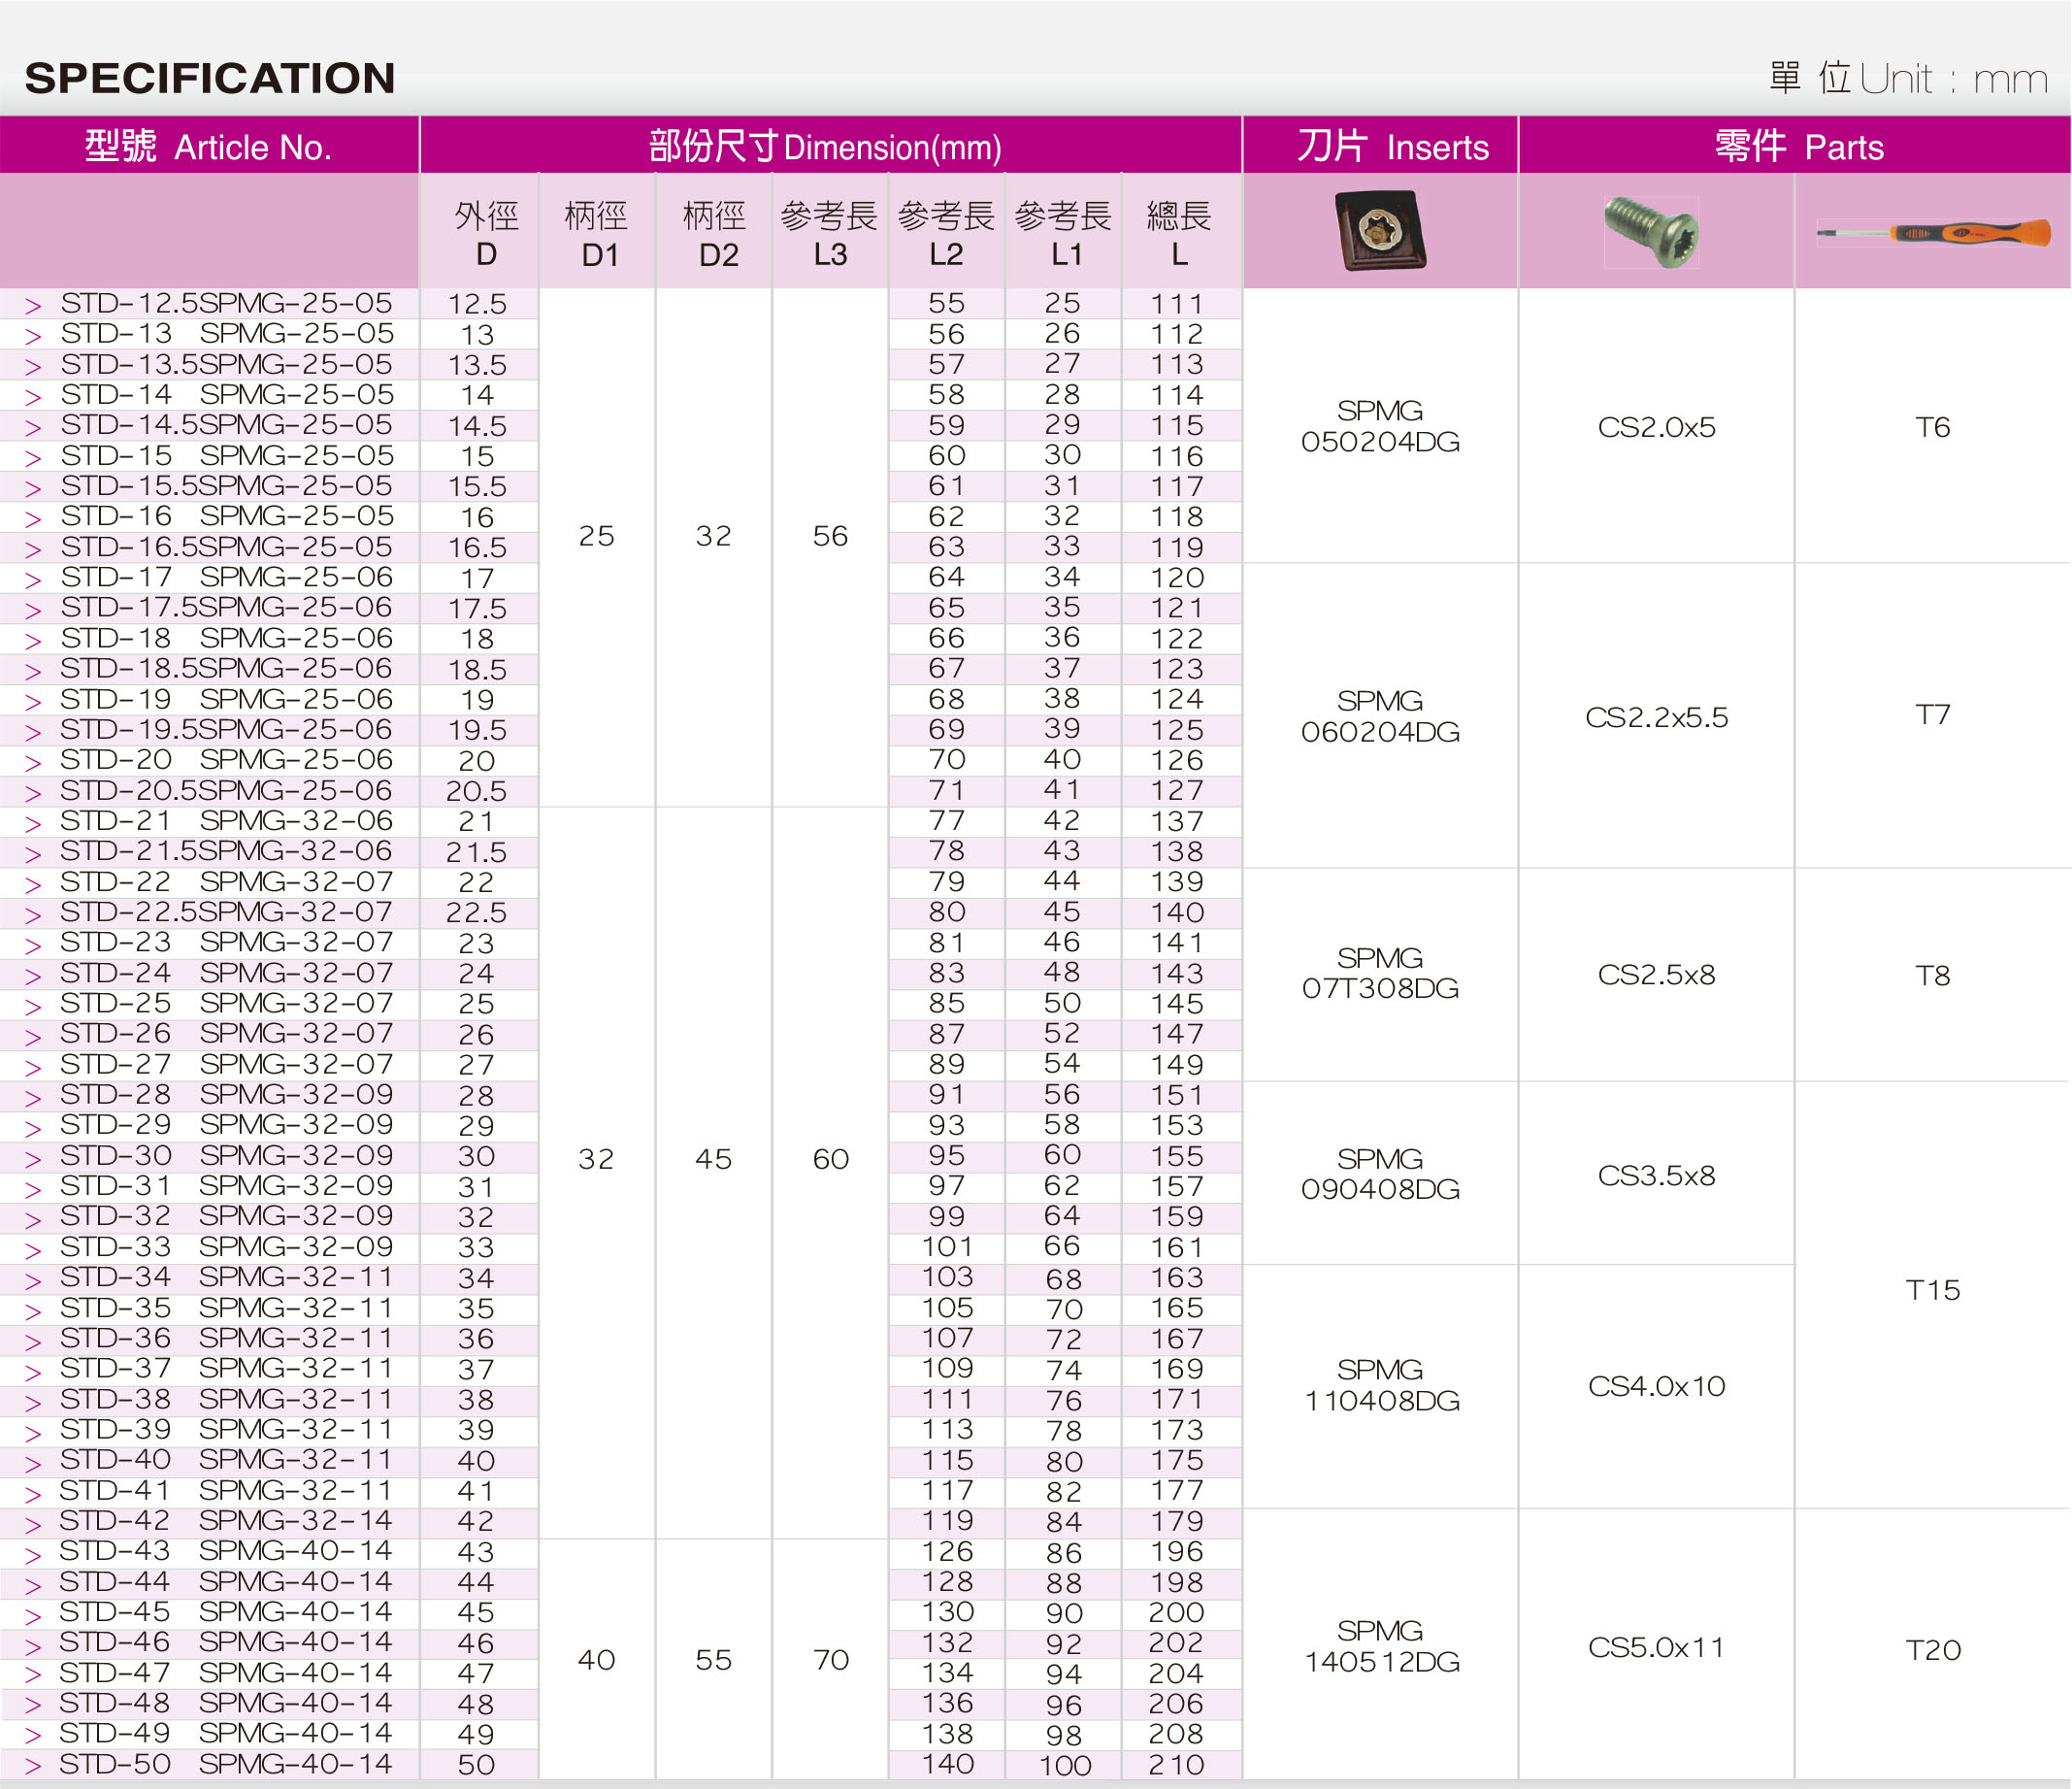The width and height of the screenshot is (2072, 1789).
Task: Click the screw part image
Action: pos(1651,232)
